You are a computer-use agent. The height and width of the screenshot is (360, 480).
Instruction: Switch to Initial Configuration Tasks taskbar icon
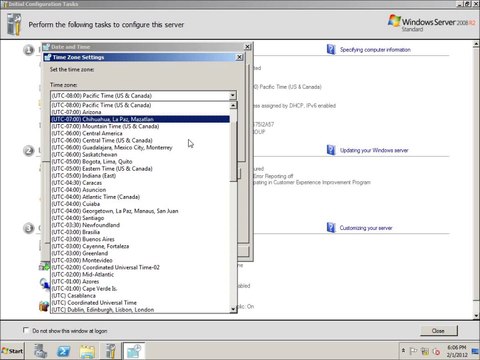pyautogui.click(x=110, y=351)
